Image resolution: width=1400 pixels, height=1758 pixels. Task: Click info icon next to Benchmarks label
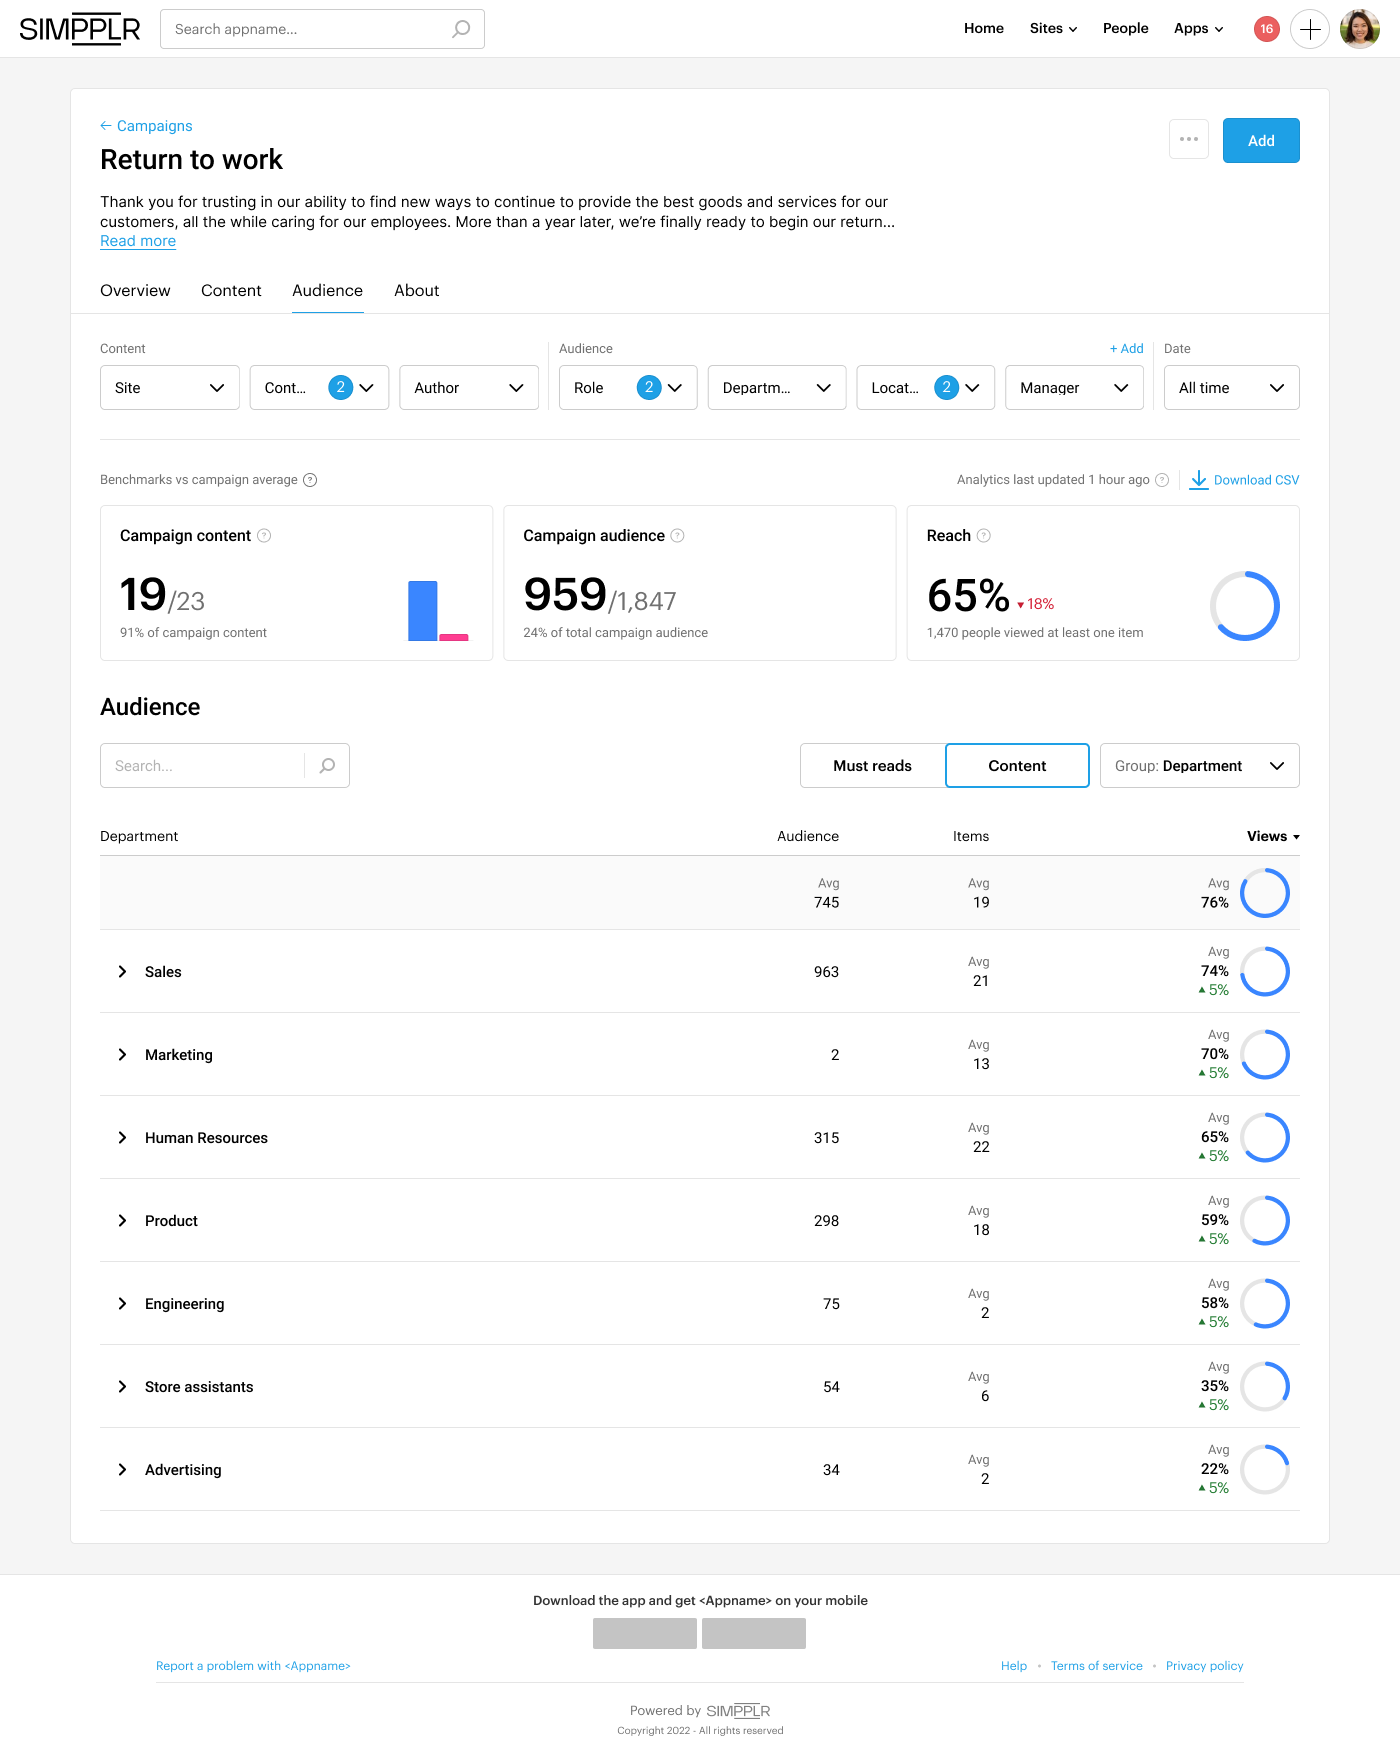pyautogui.click(x=310, y=480)
